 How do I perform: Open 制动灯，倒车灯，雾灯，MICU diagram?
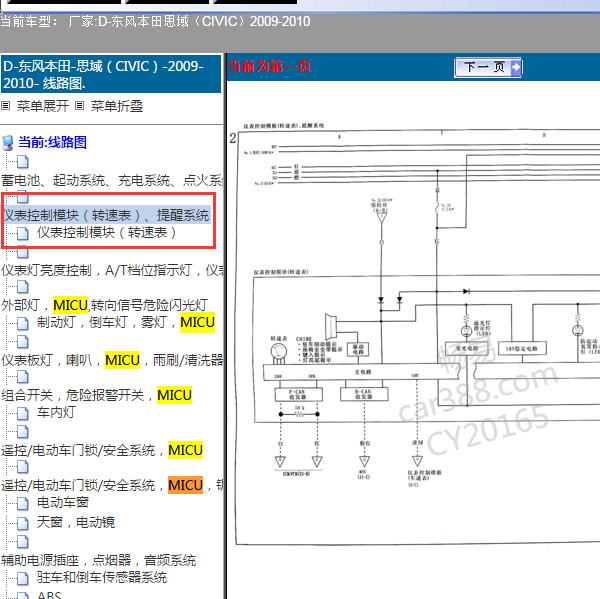[126, 322]
